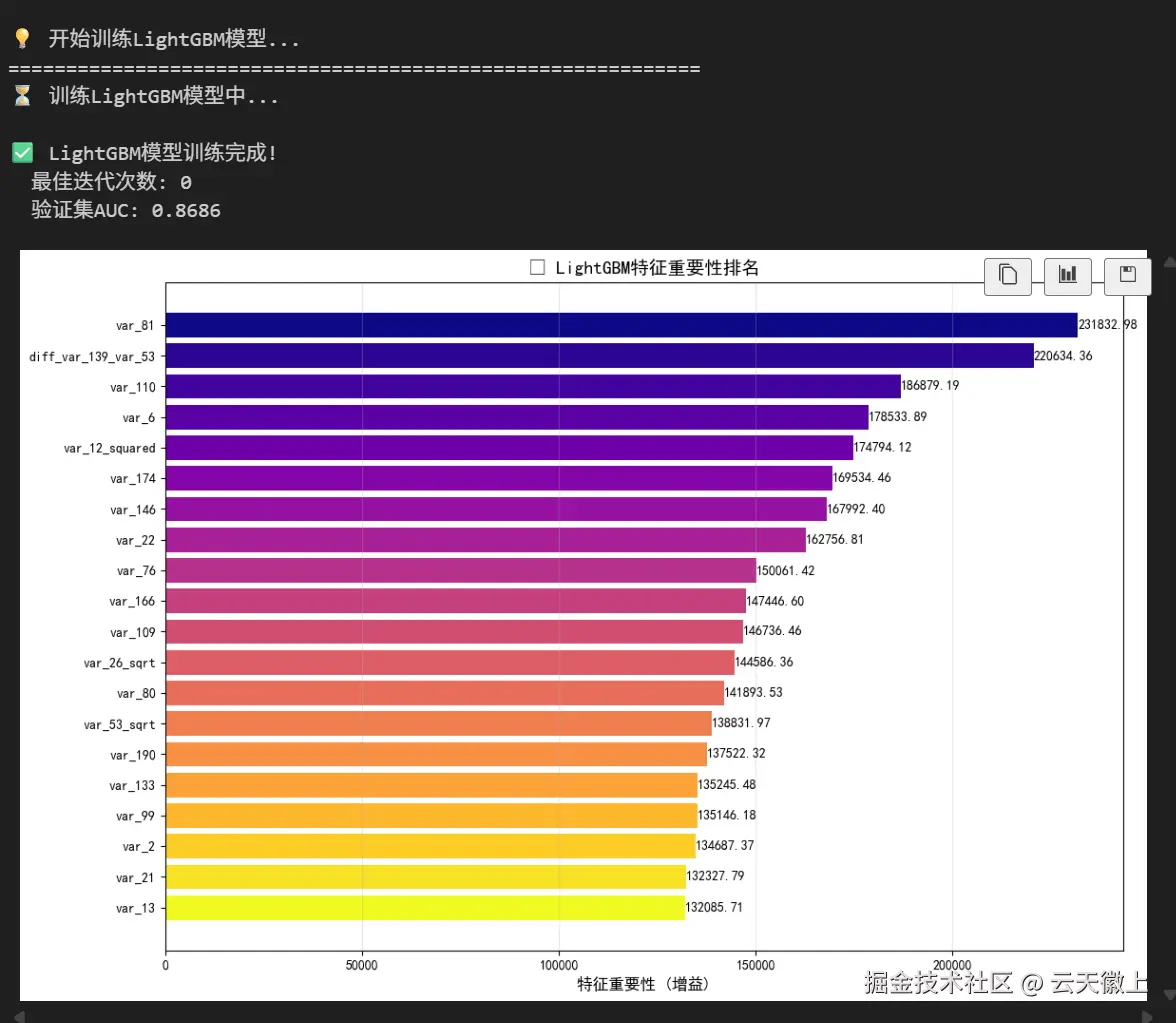The height and width of the screenshot is (1023, 1176).
Task: Click the y-axis label var_174
Action: pos(133,478)
